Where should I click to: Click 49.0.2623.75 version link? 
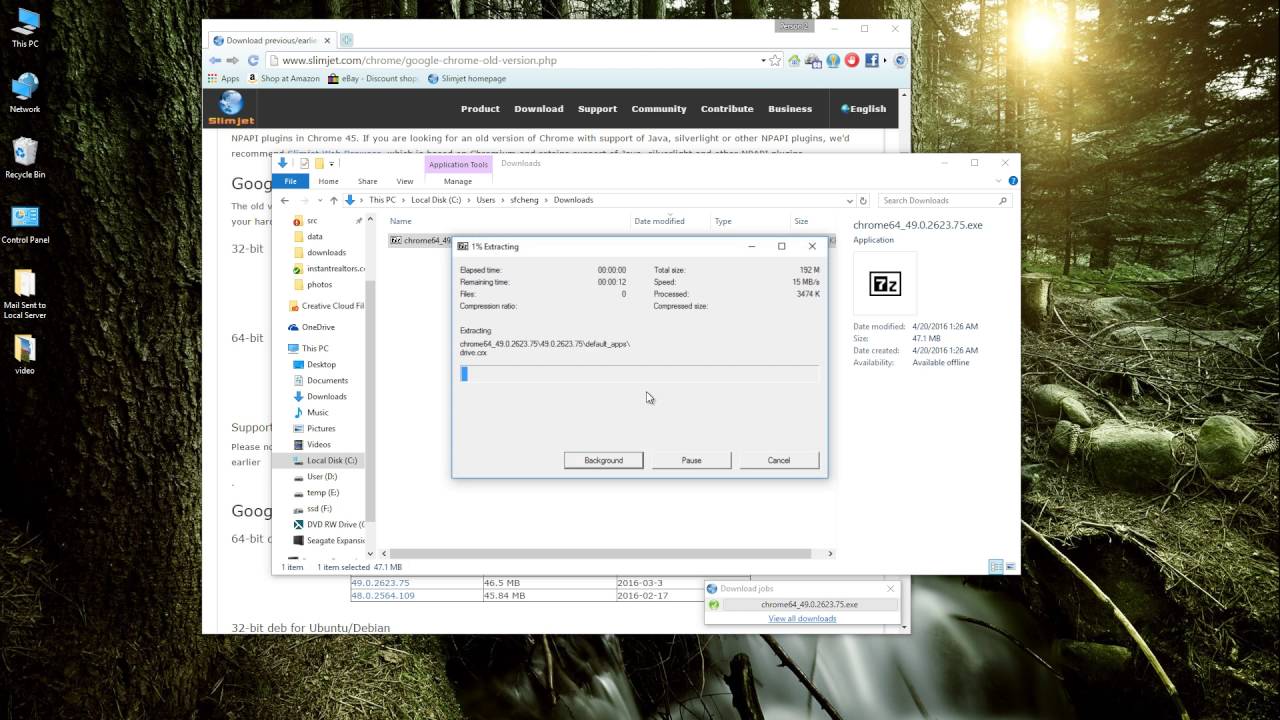pos(380,582)
